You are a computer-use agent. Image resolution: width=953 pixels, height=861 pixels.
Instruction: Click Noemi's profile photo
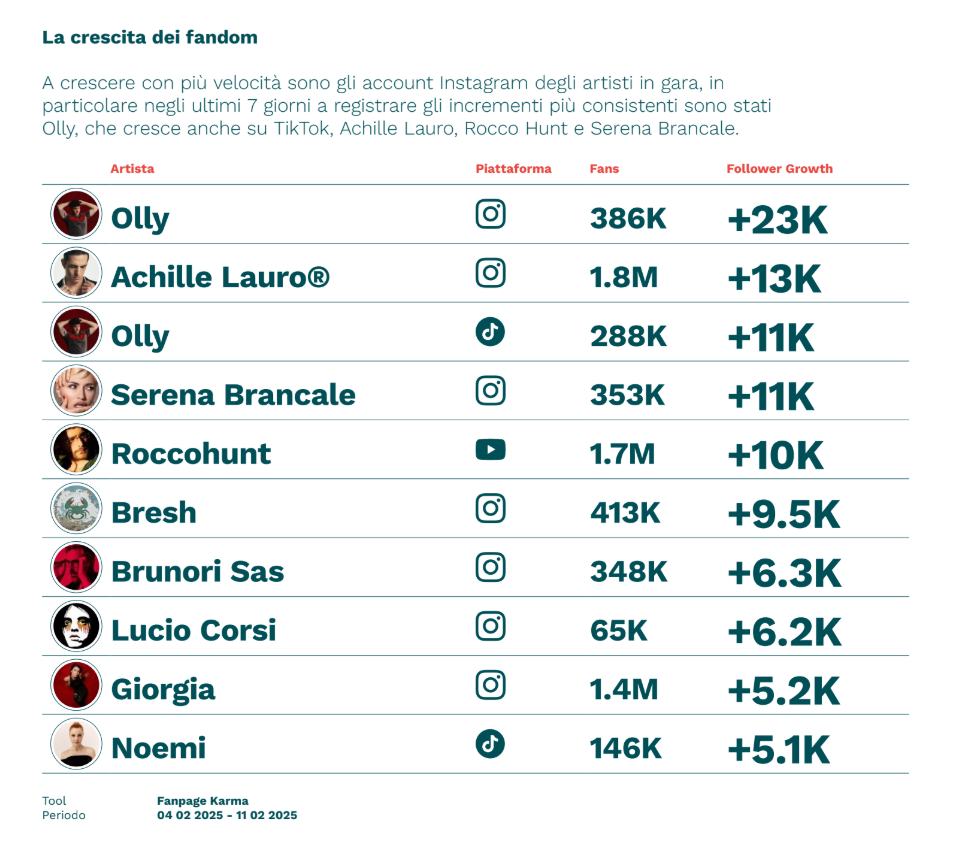tap(76, 744)
